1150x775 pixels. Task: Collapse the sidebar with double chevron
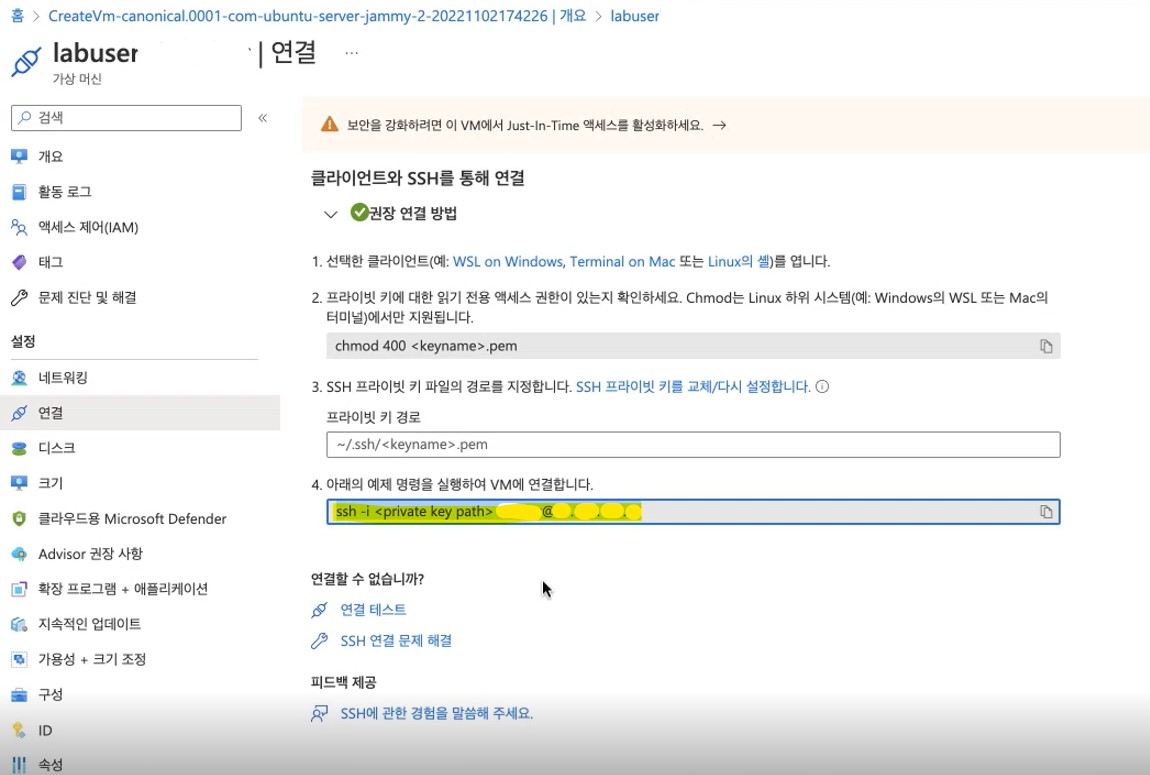263,118
